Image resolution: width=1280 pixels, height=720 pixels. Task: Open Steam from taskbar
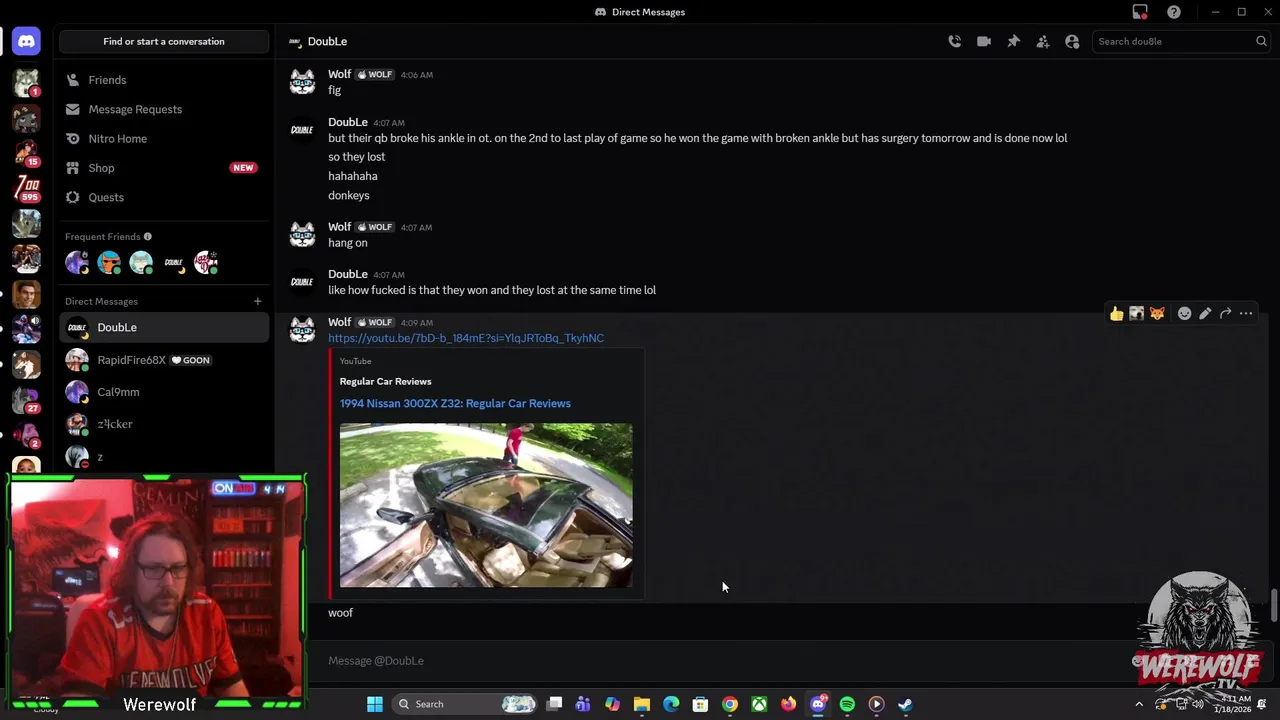coord(905,704)
